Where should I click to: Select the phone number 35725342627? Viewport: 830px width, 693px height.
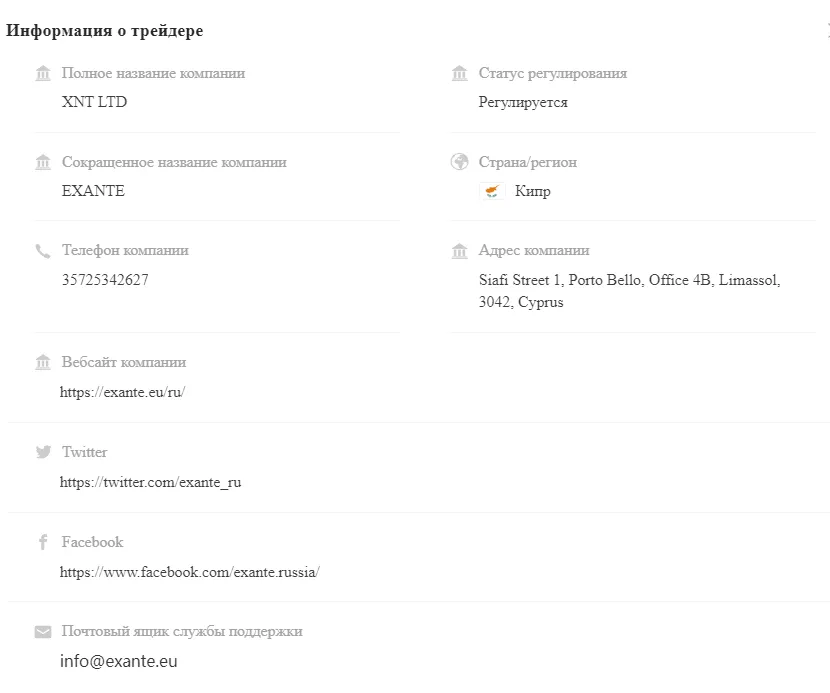105,280
